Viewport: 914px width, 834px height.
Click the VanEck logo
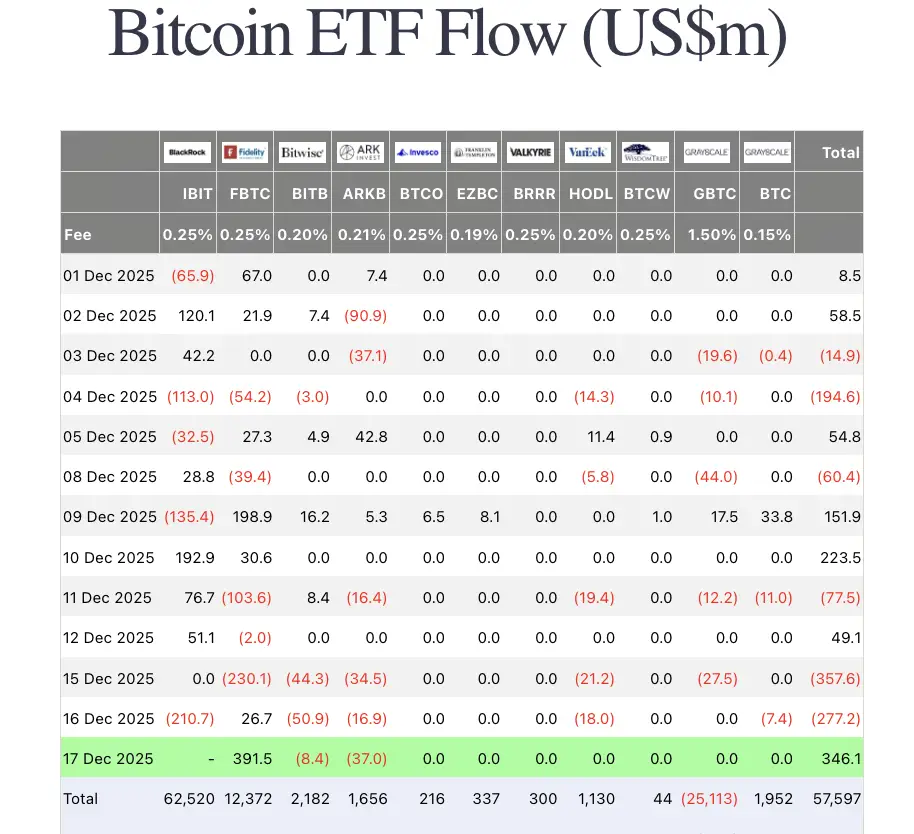(x=588, y=153)
